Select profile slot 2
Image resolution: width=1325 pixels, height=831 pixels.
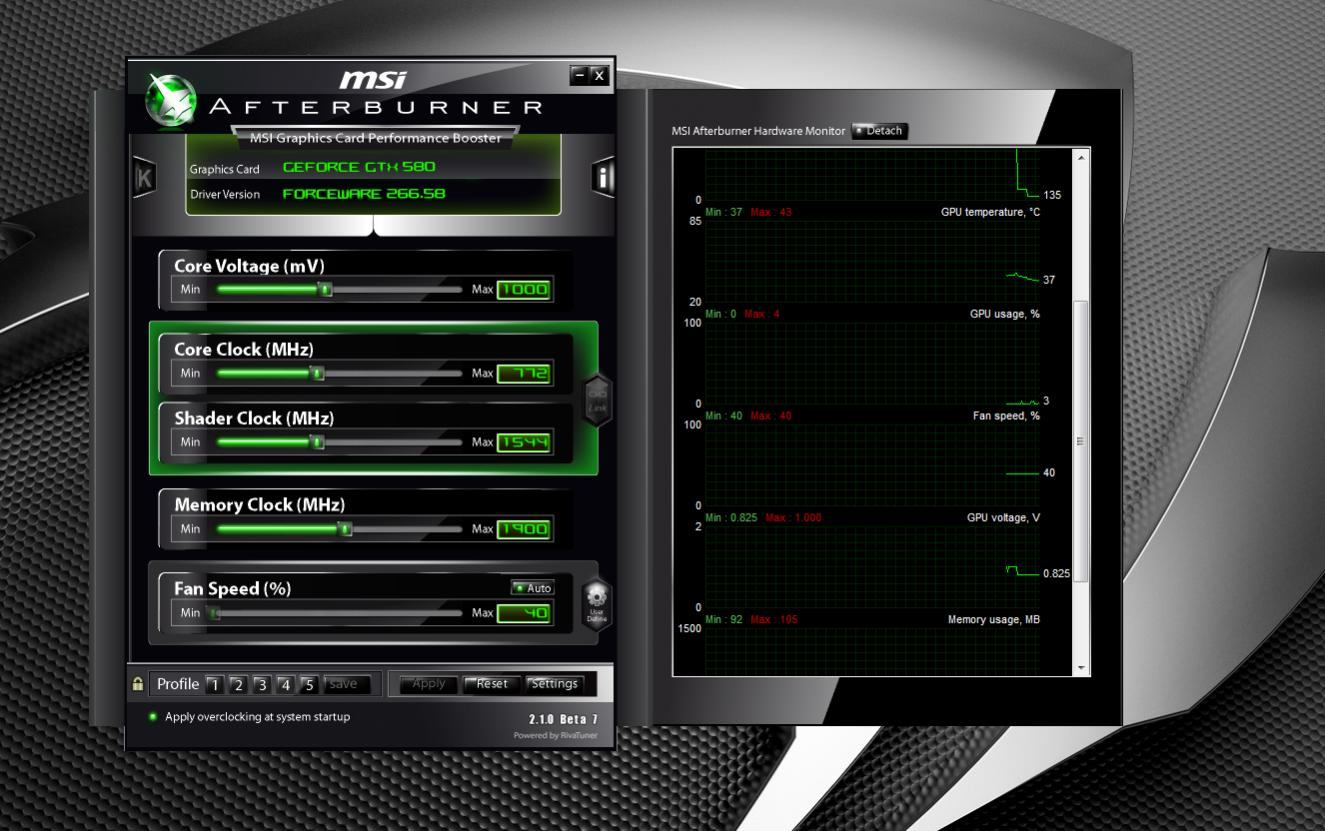point(238,685)
